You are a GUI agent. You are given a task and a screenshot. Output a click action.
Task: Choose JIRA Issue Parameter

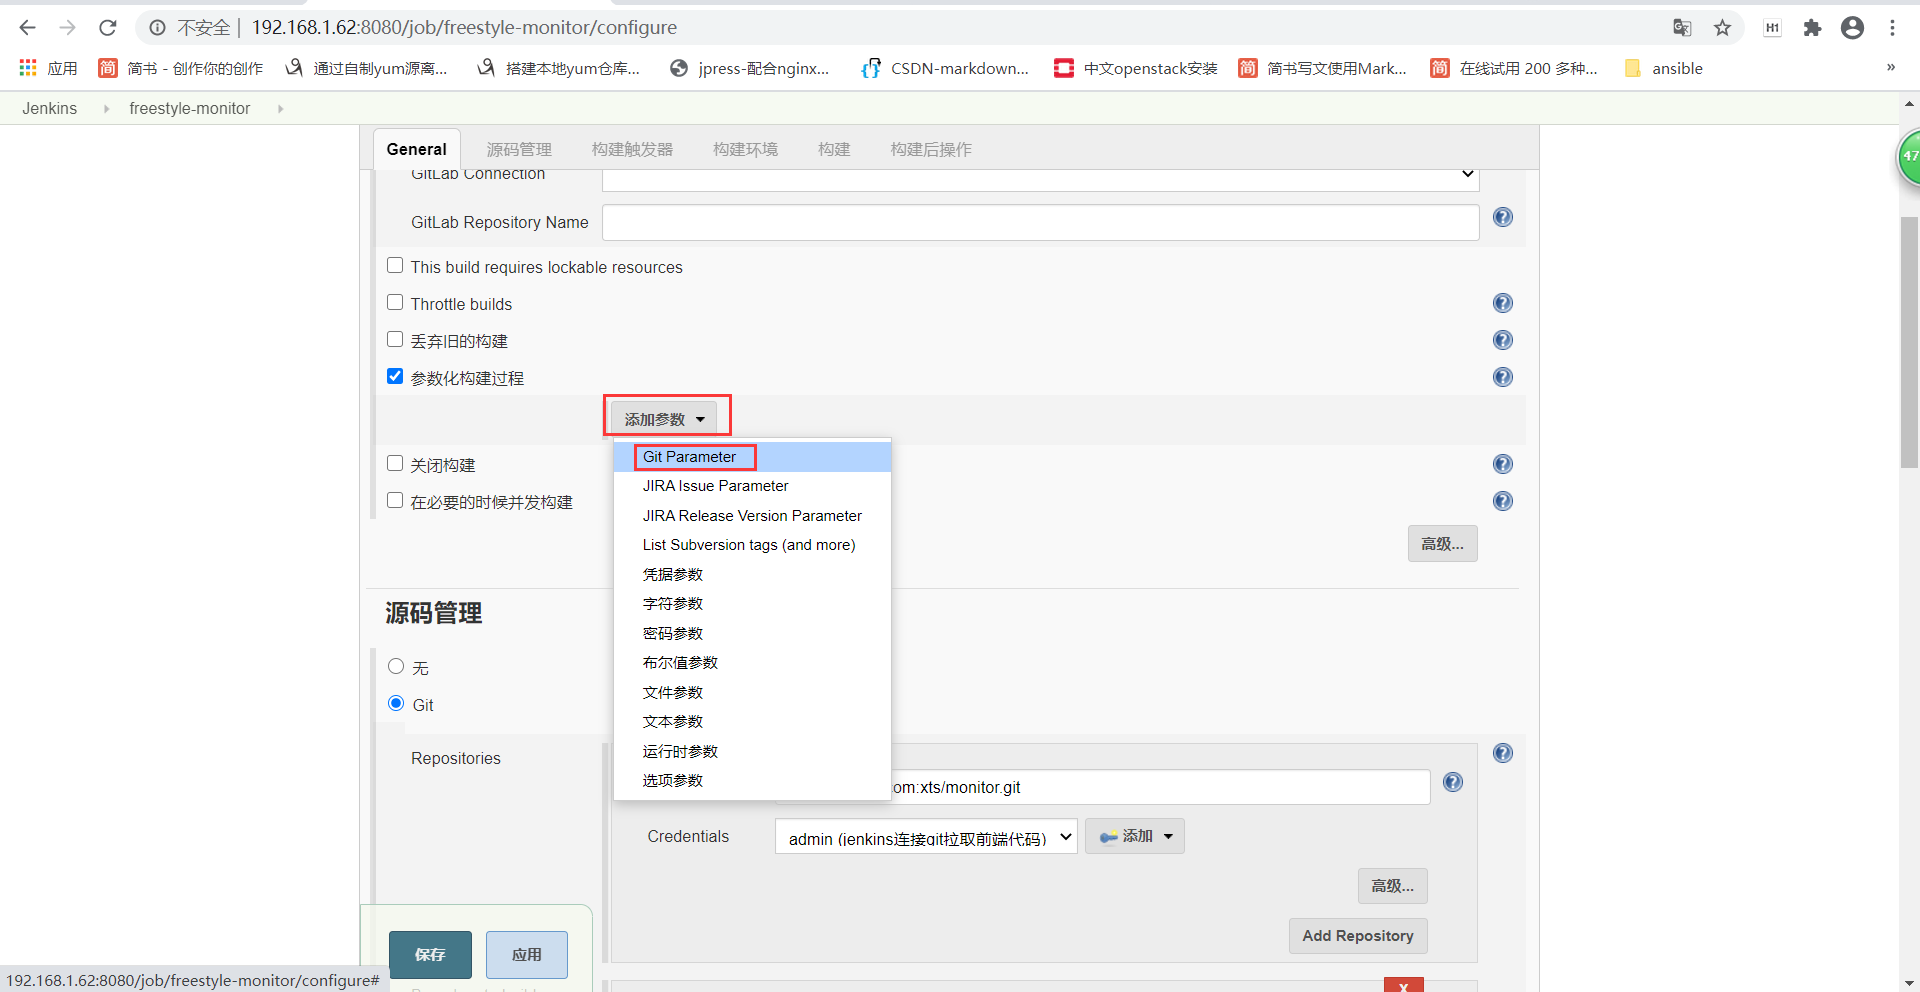(x=752, y=486)
